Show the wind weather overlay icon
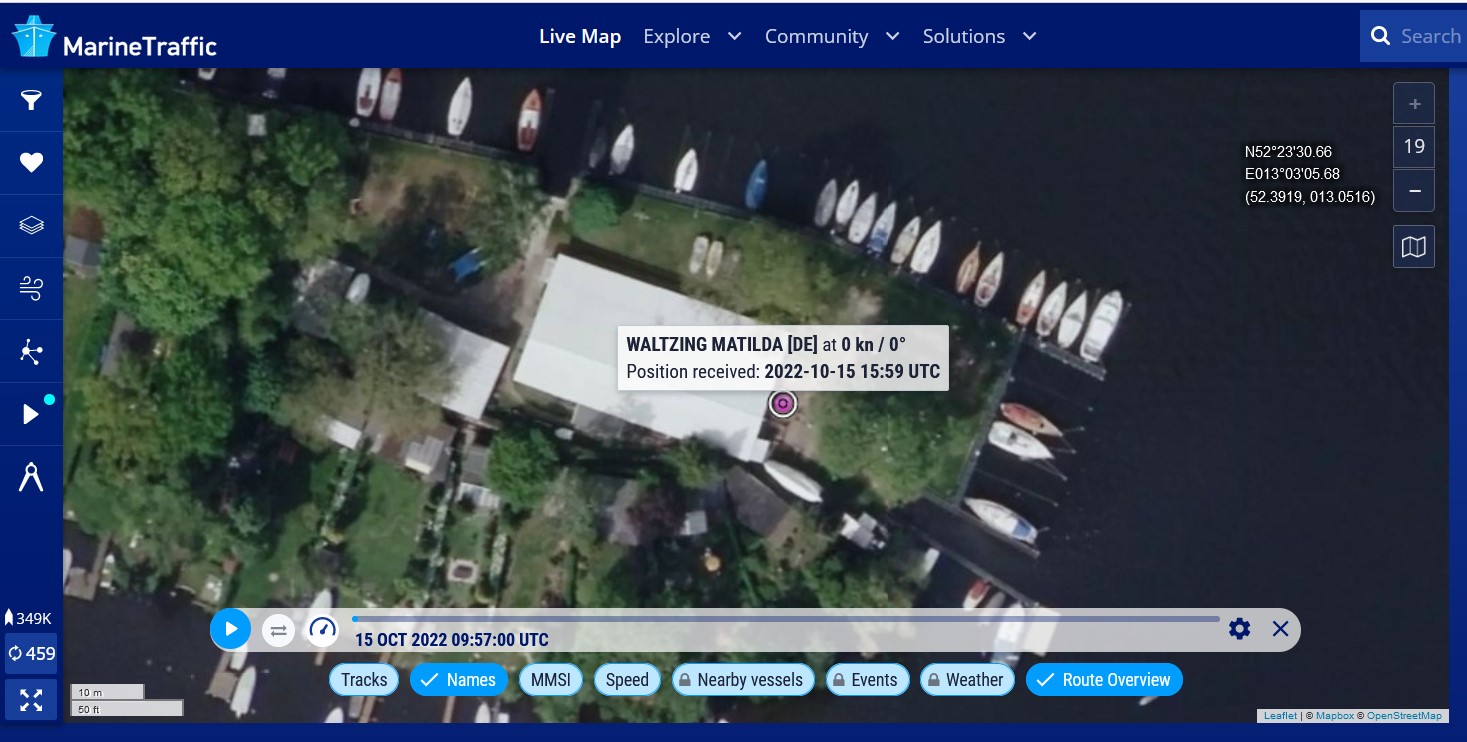Image resolution: width=1467 pixels, height=742 pixels. pyautogui.click(x=32, y=288)
